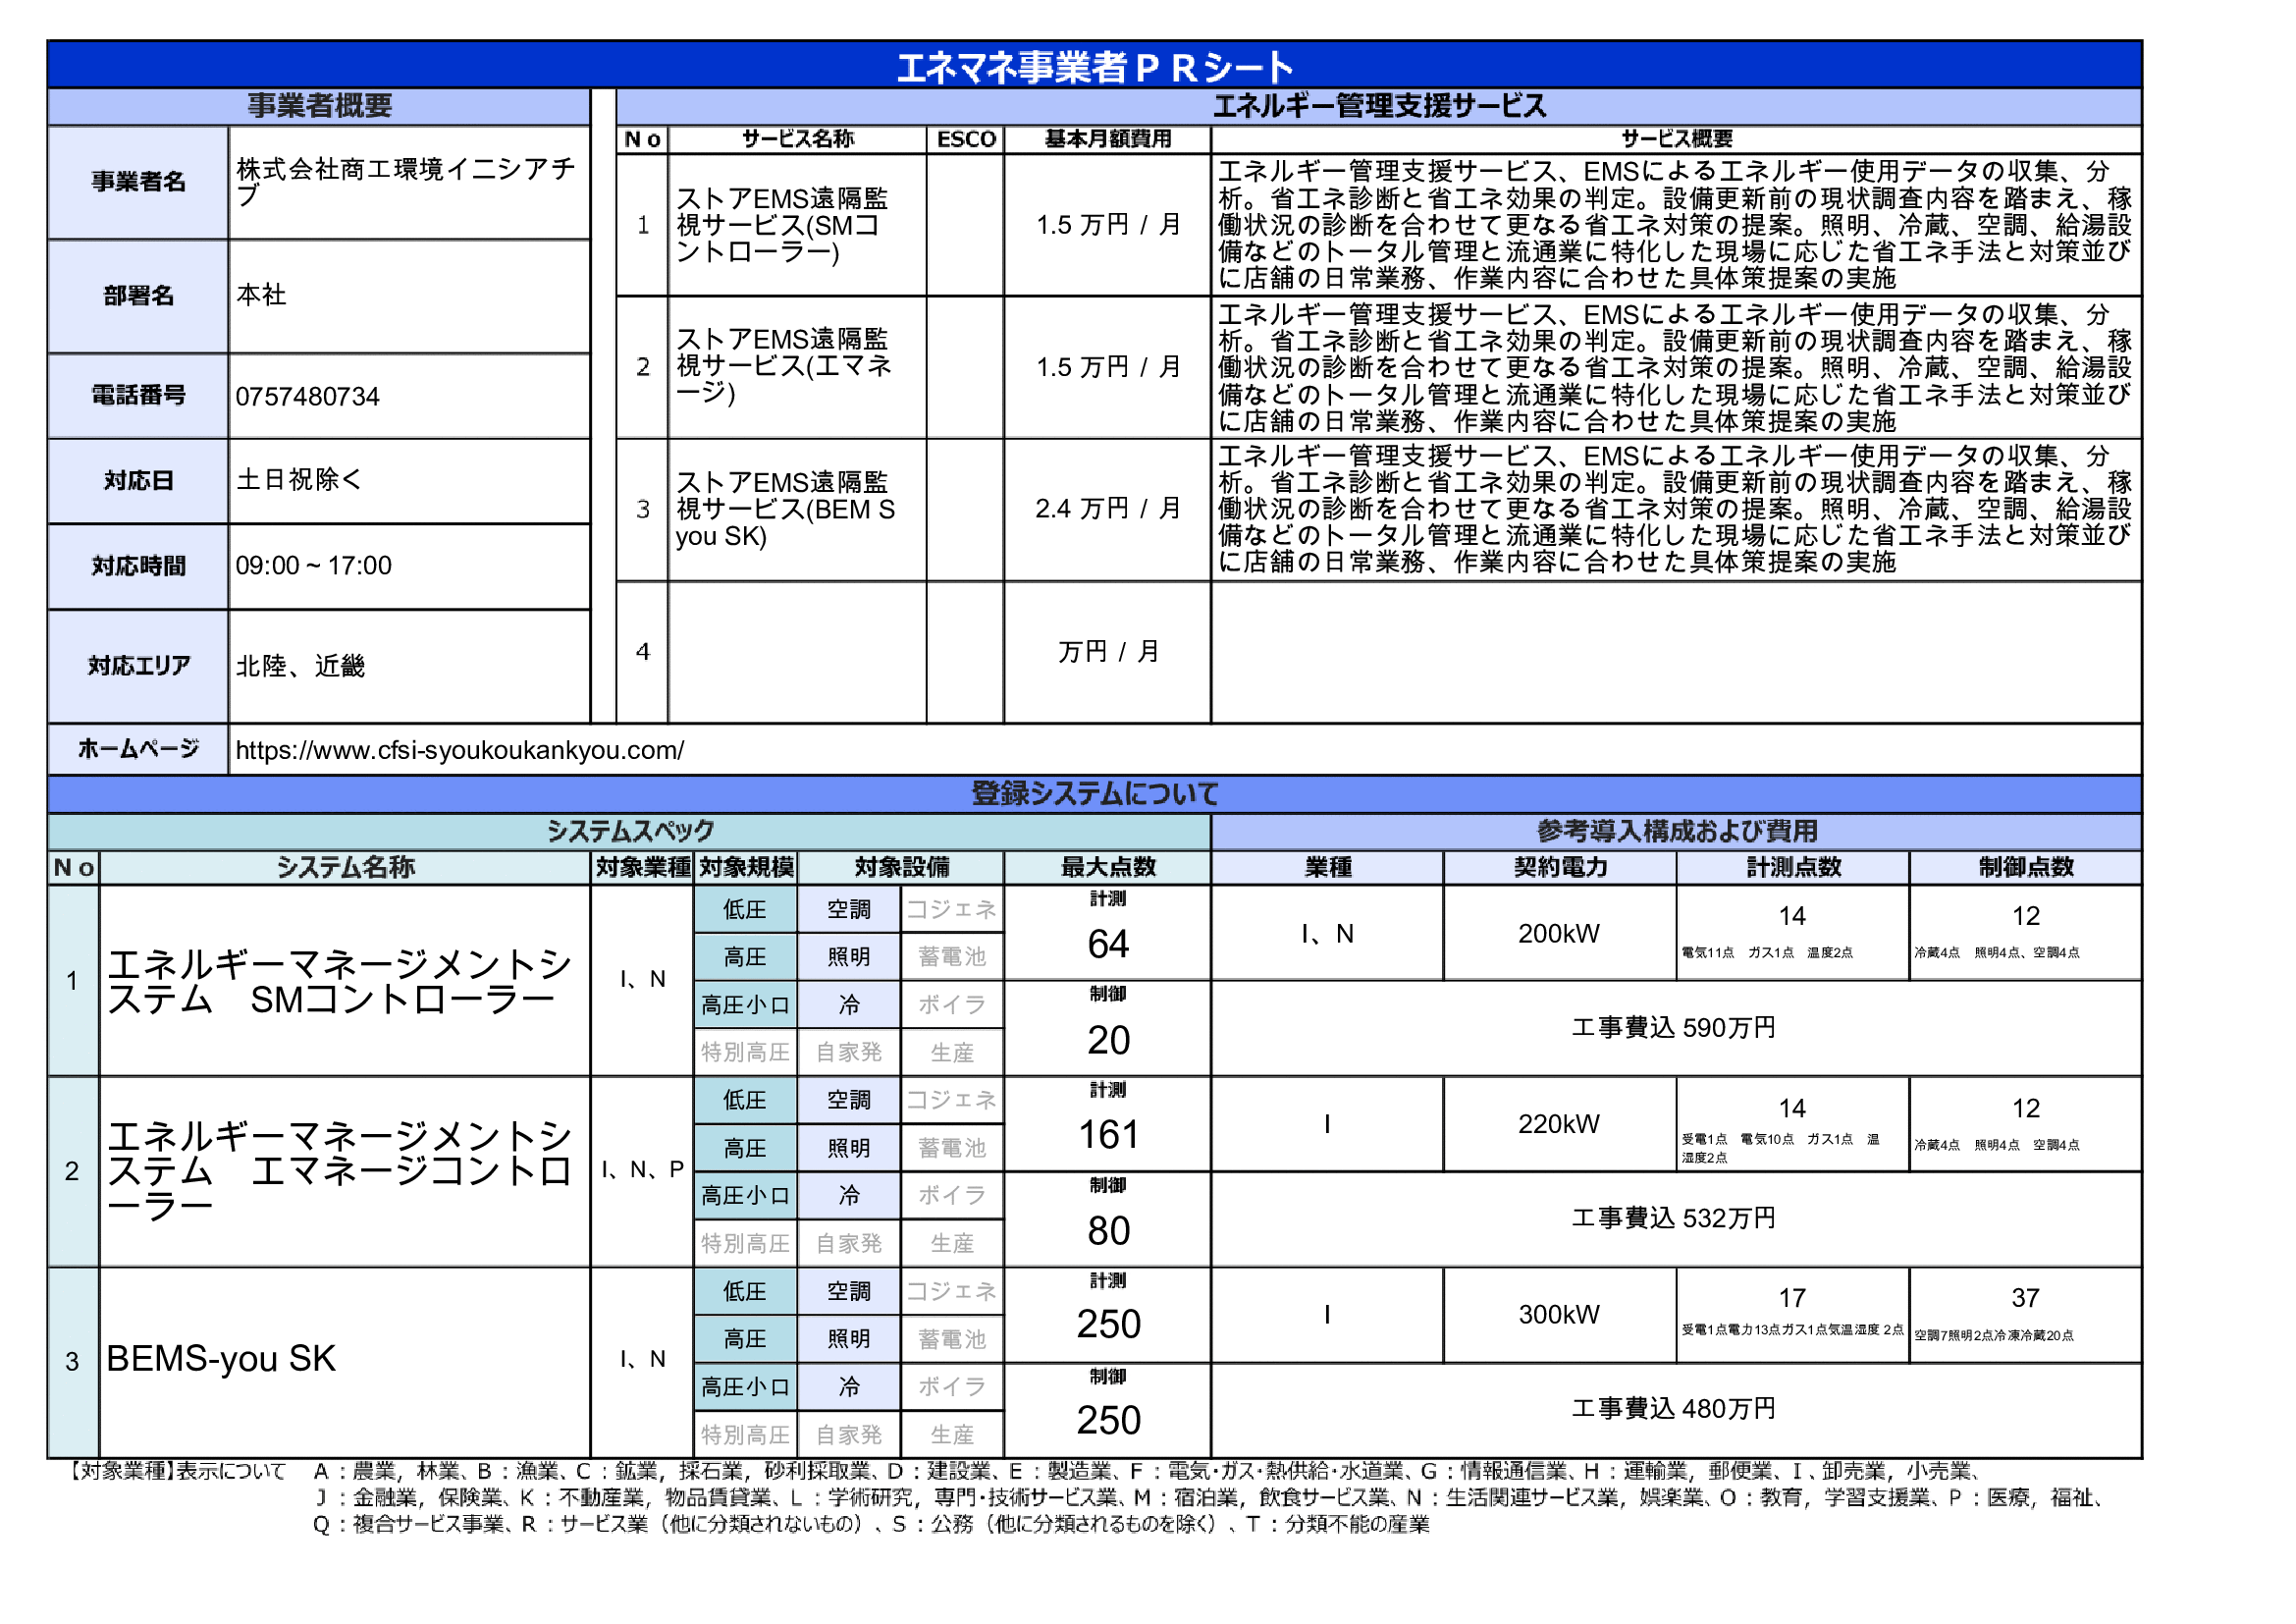Click the 制御点数 column header

2026,867
